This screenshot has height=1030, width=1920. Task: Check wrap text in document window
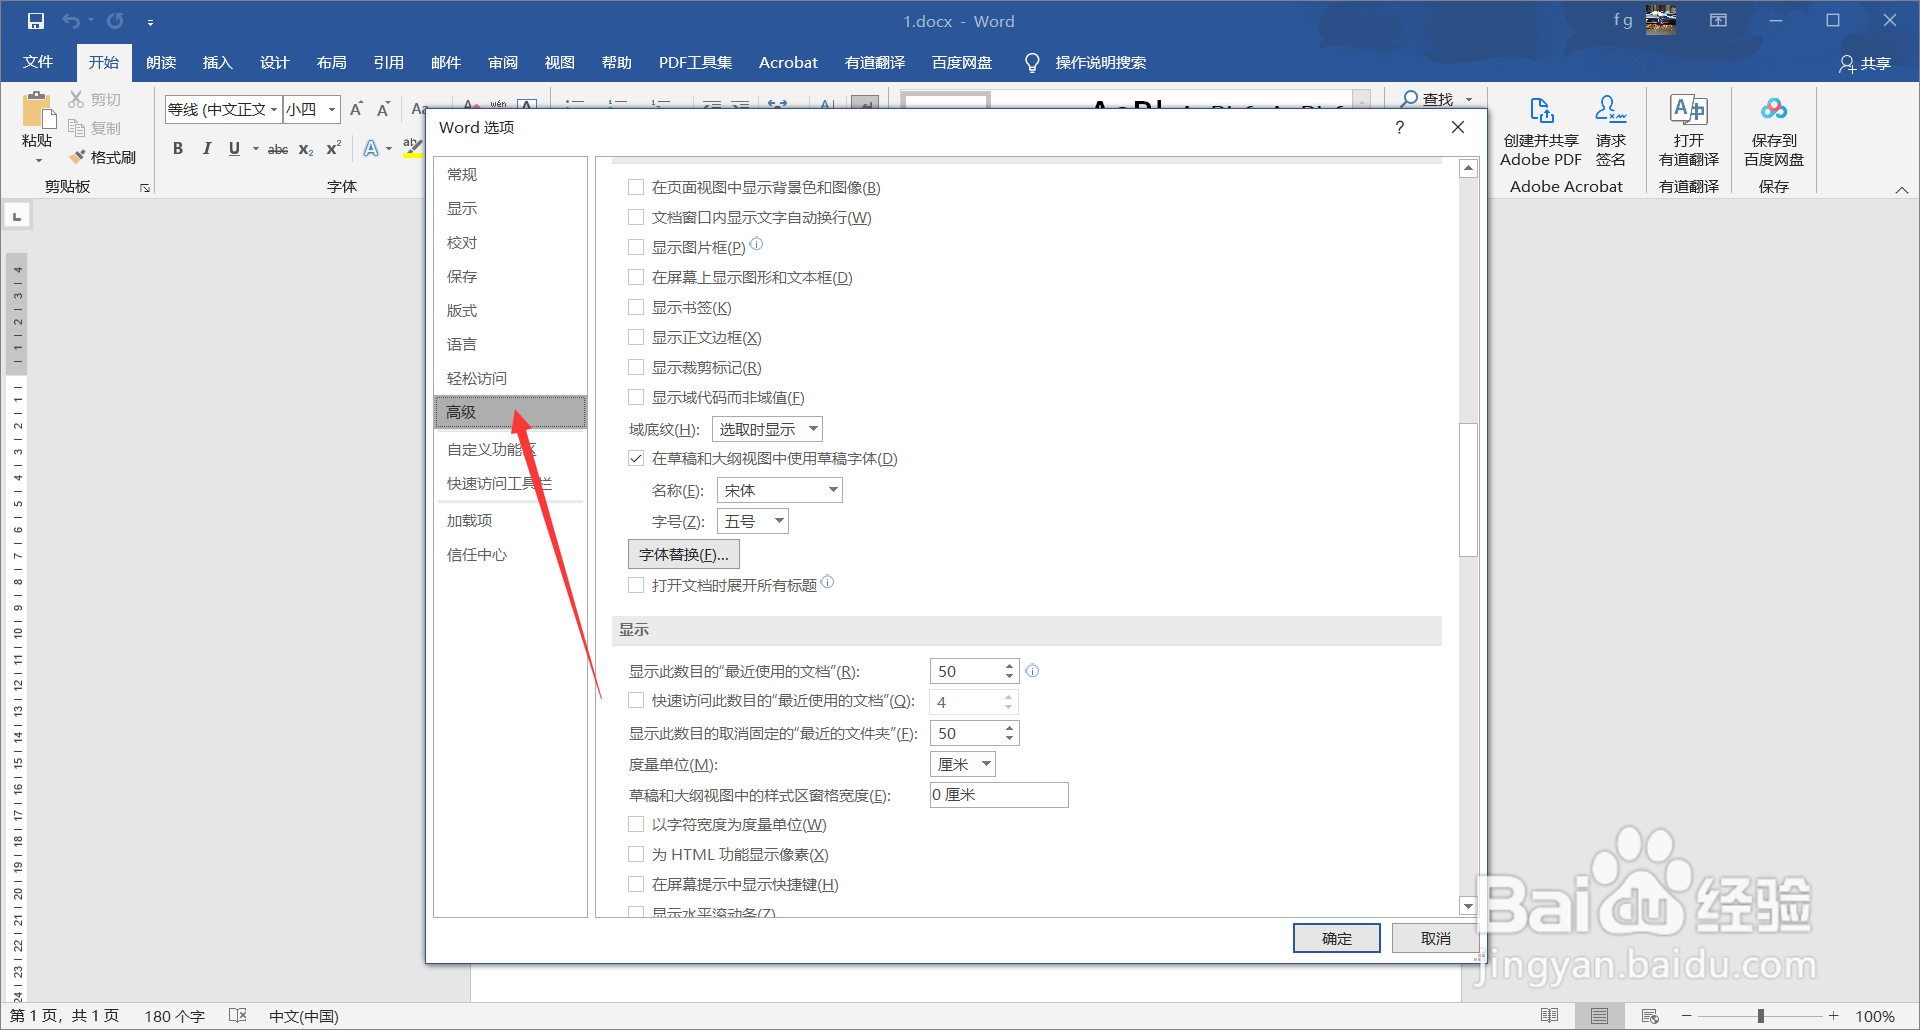pos(636,217)
